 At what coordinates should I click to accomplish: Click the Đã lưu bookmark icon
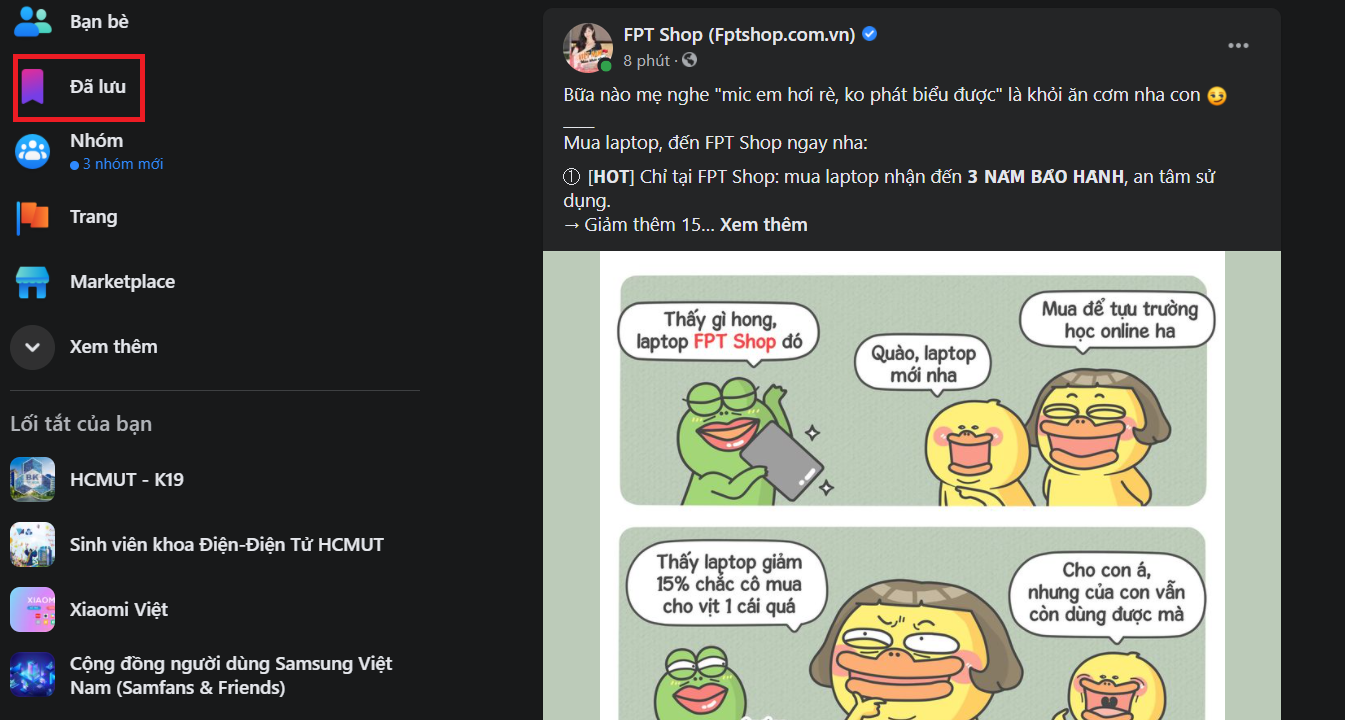coord(33,87)
